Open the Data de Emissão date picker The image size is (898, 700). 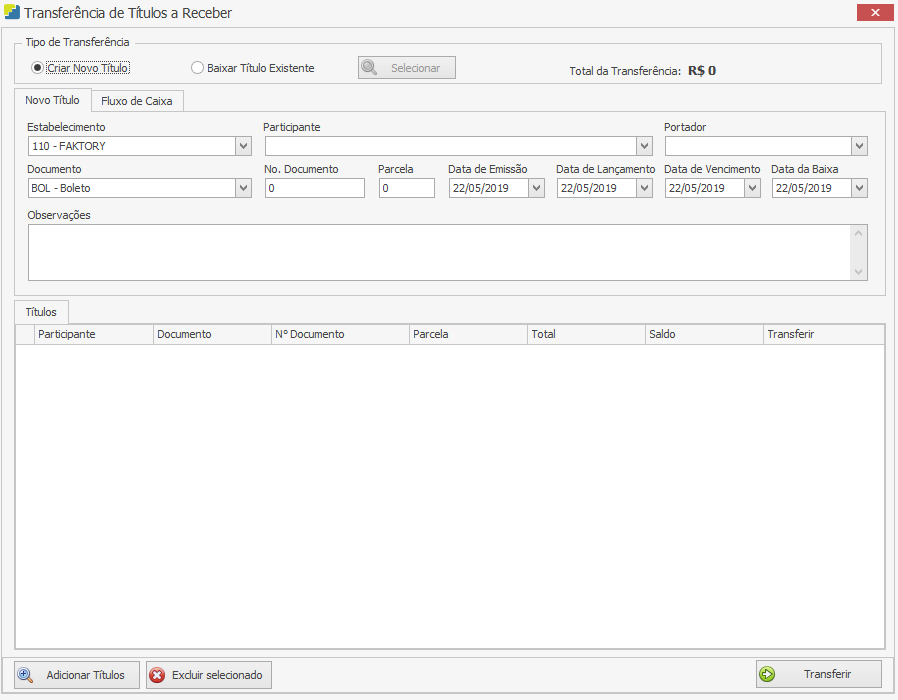point(536,188)
